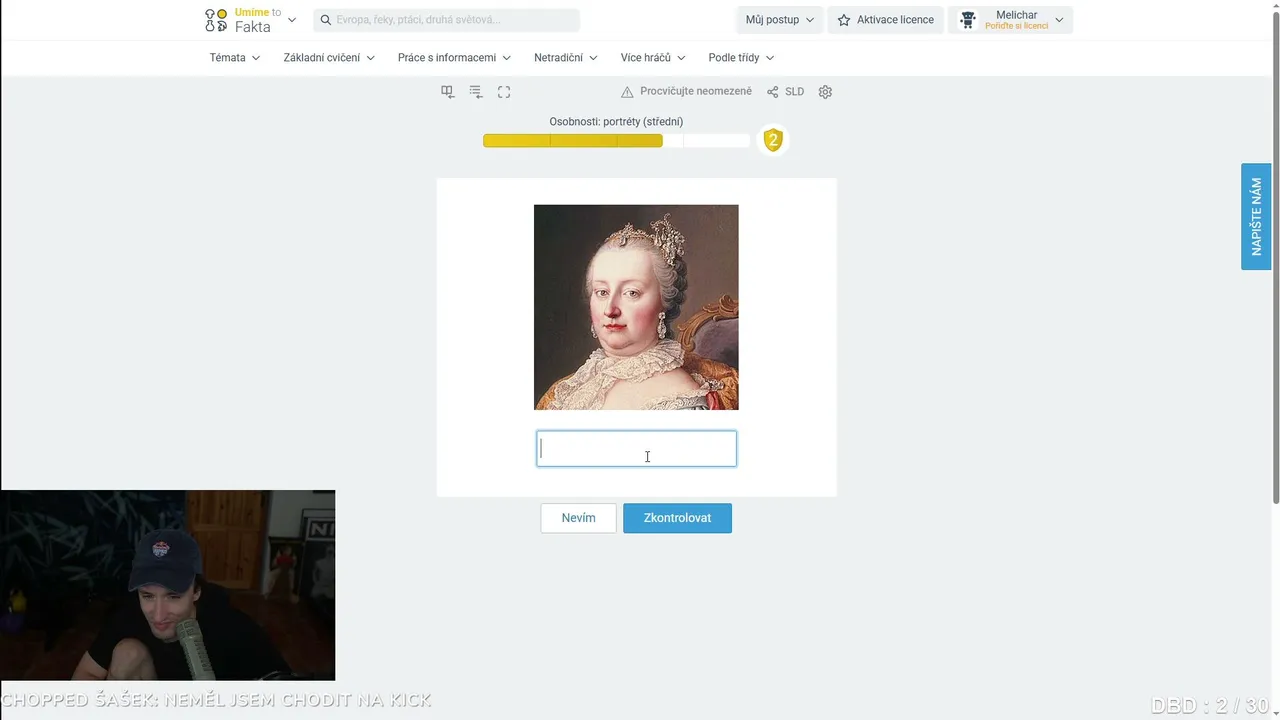
Task: Click the yellow exercise progress bar
Action: click(x=616, y=141)
